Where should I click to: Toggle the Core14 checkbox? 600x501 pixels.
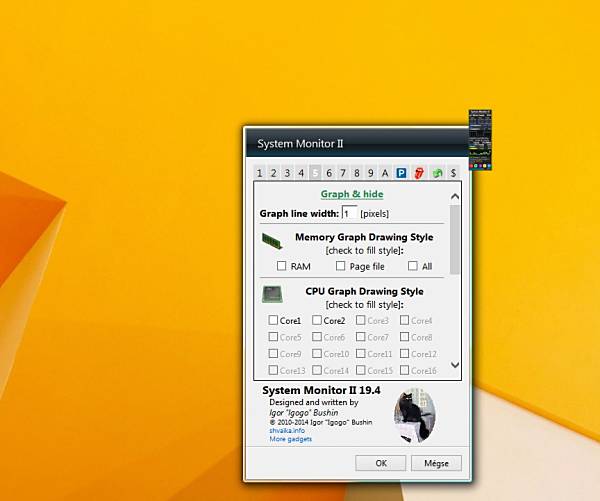(x=316, y=370)
